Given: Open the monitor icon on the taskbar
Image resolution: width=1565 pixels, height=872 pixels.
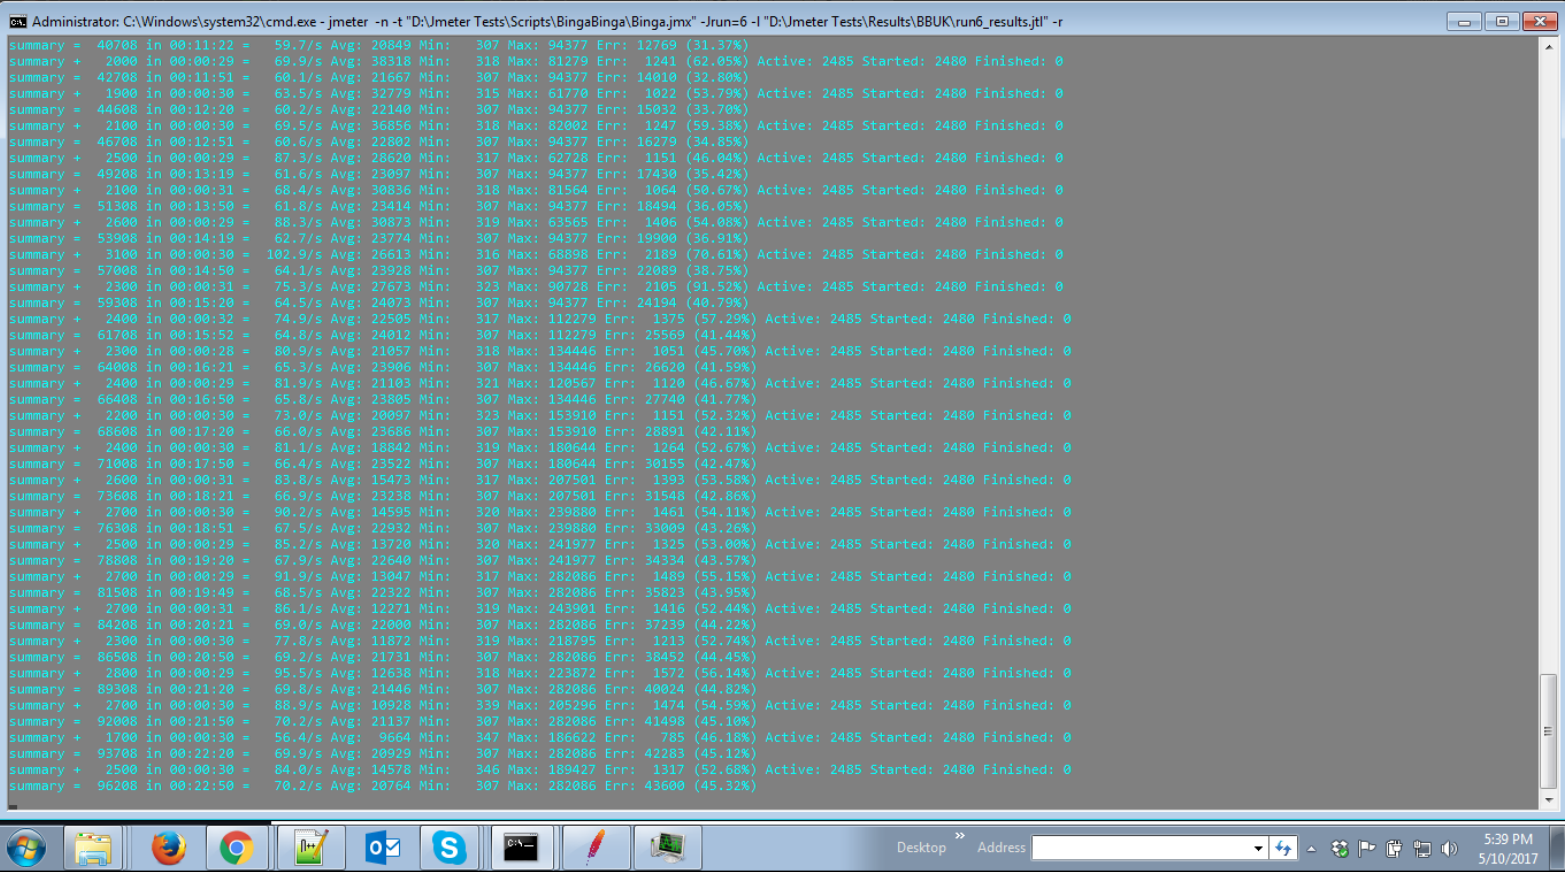Looking at the screenshot, I should (667, 848).
